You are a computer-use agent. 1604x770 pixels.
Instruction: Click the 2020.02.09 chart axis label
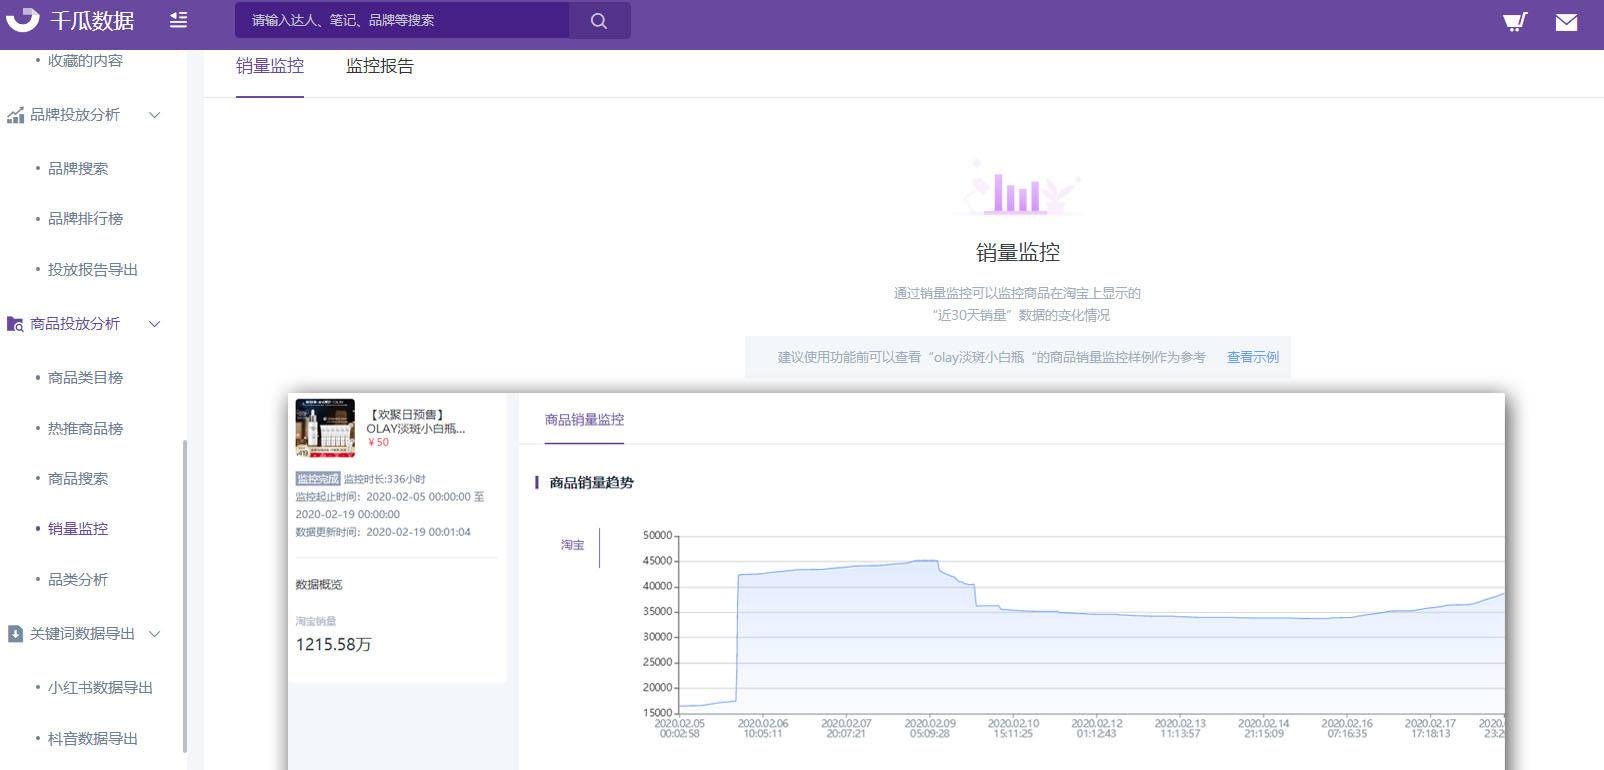(930, 728)
